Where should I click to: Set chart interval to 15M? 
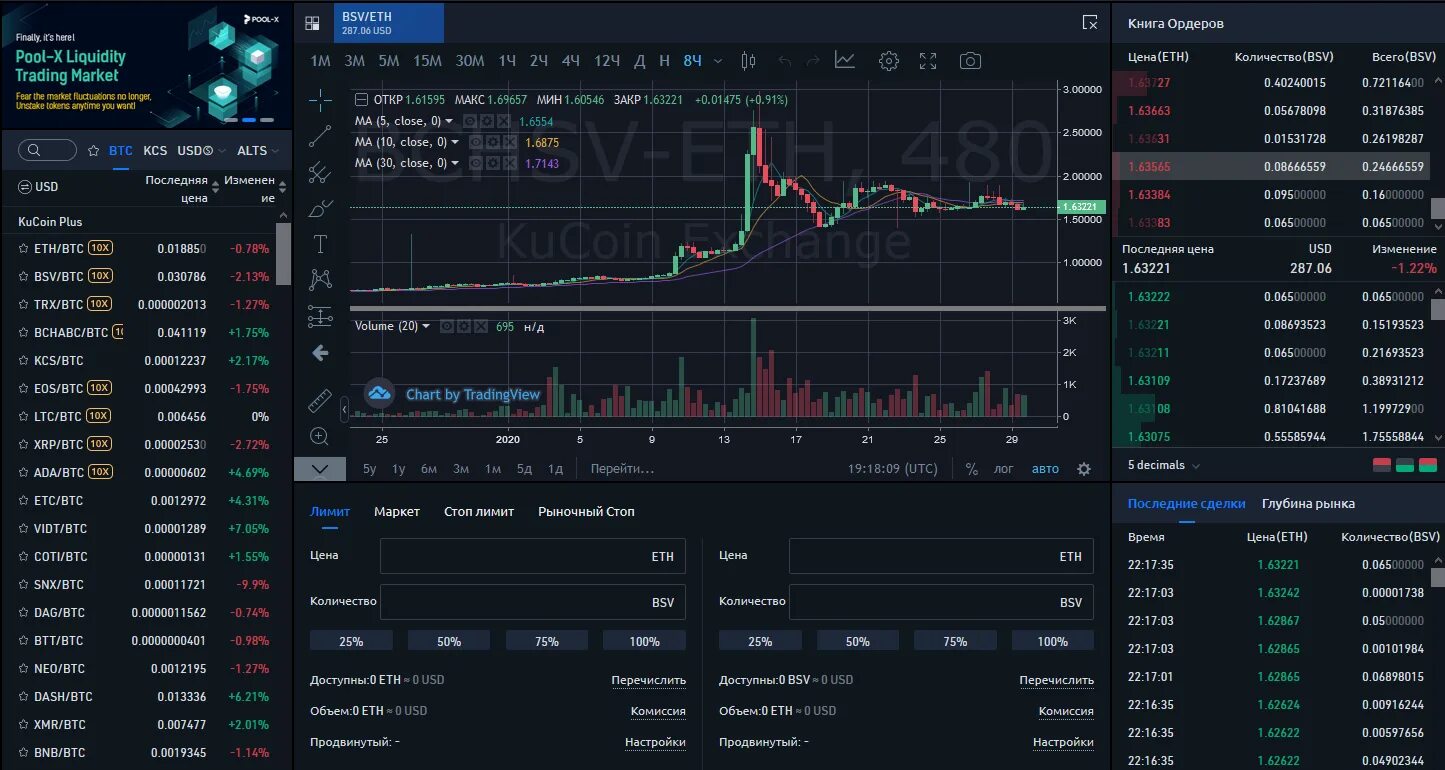(427, 61)
